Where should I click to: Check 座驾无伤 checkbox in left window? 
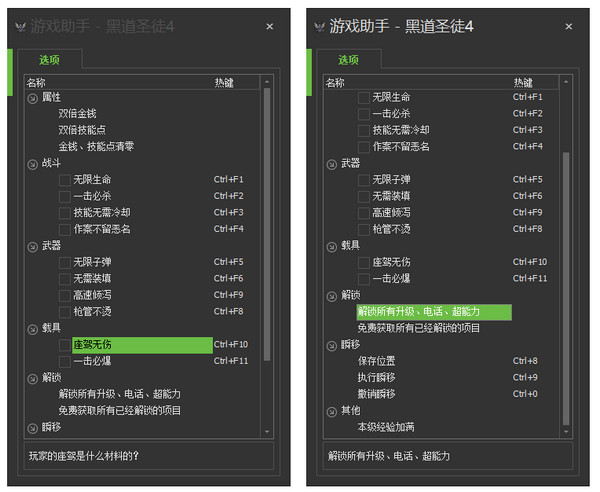[x=65, y=345]
